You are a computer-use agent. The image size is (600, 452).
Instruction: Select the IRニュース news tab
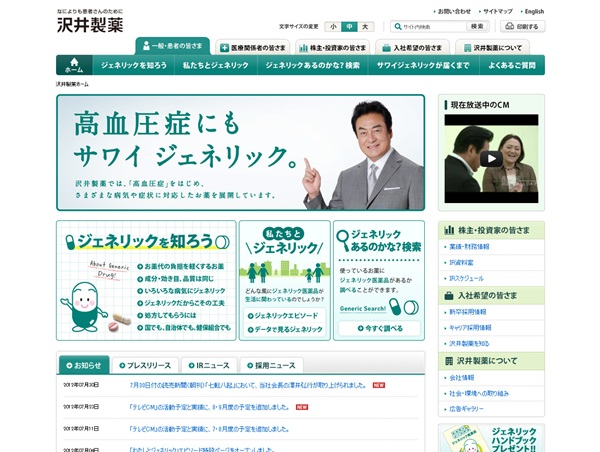pos(209,366)
